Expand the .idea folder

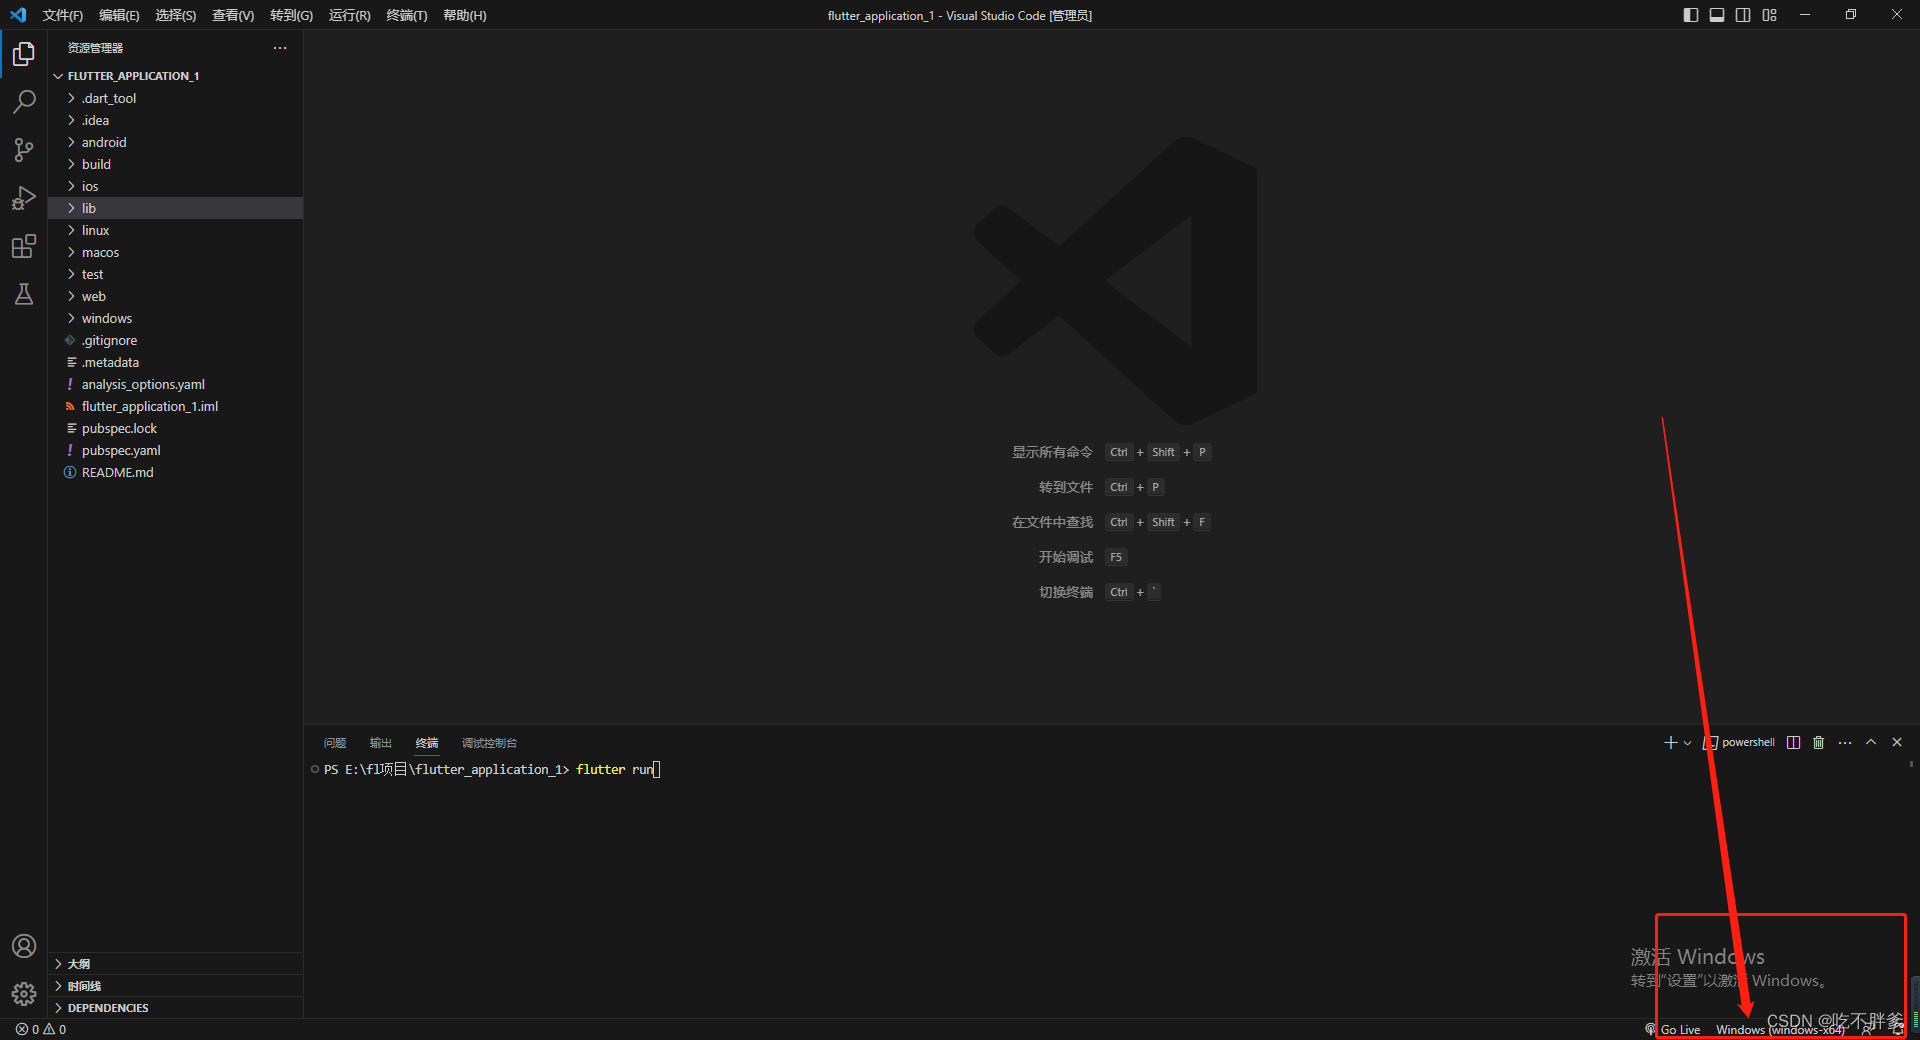click(175, 120)
